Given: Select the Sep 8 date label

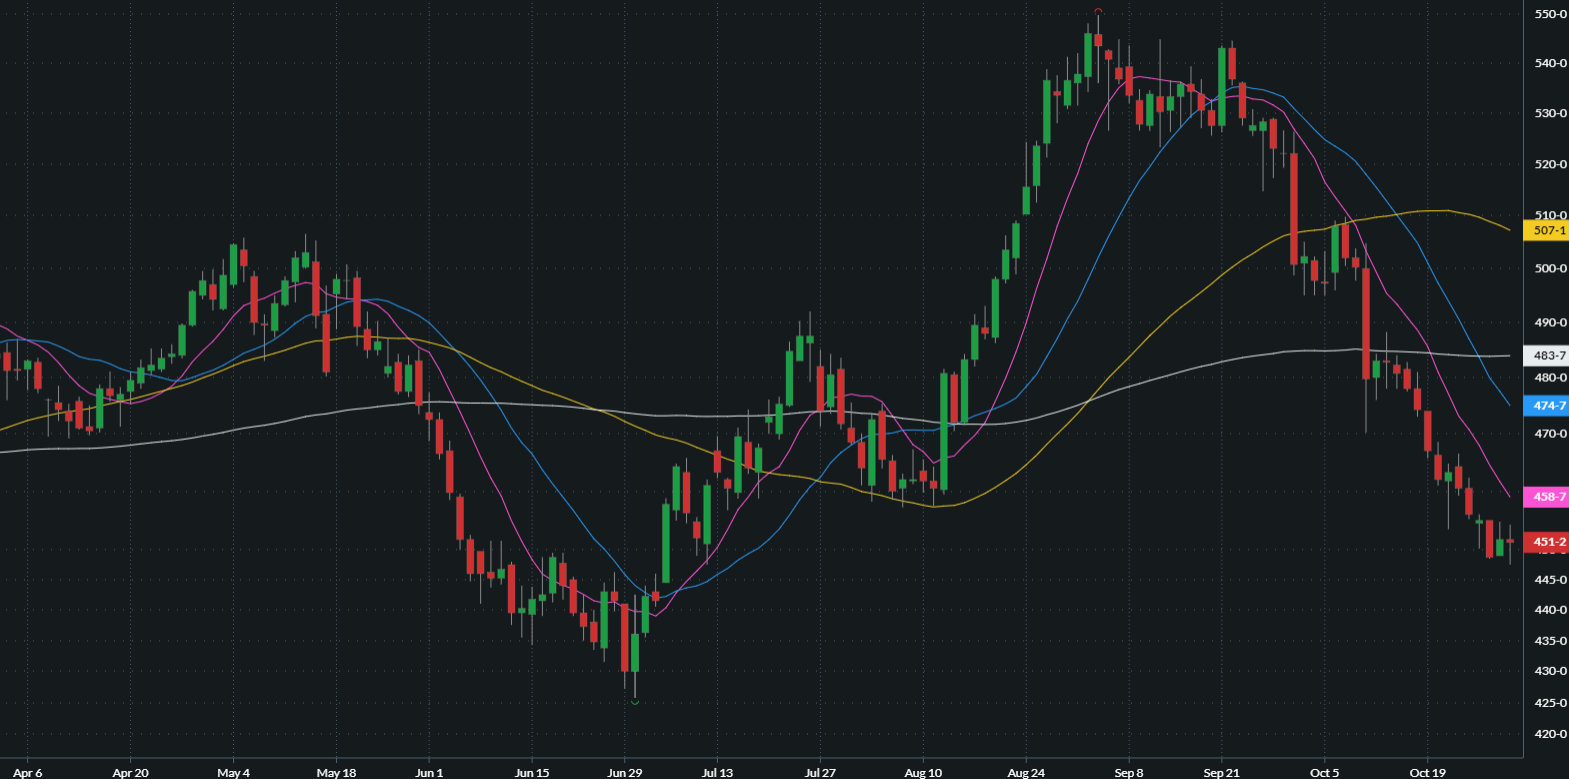Looking at the screenshot, I should point(1129,772).
